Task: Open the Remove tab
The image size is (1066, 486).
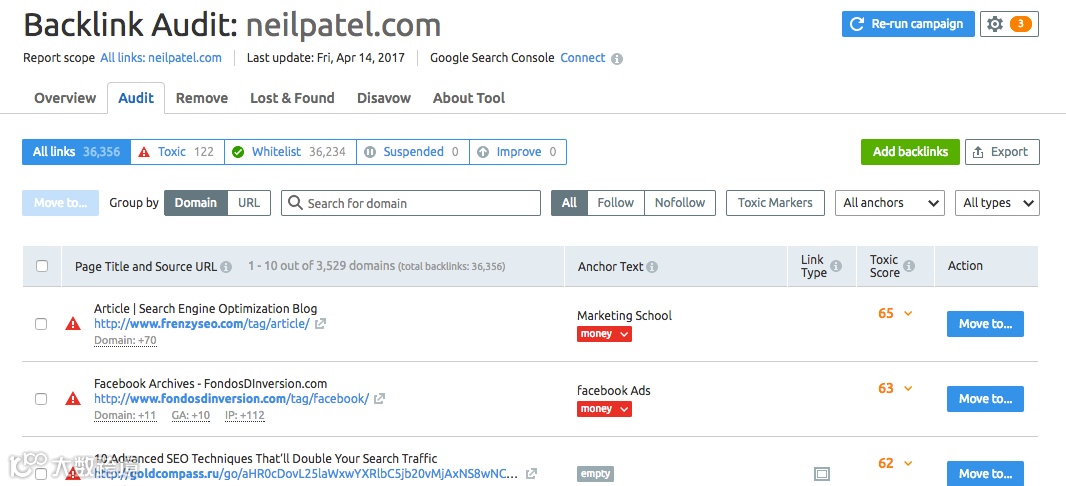Action: pyautogui.click(x=202, y=98)
